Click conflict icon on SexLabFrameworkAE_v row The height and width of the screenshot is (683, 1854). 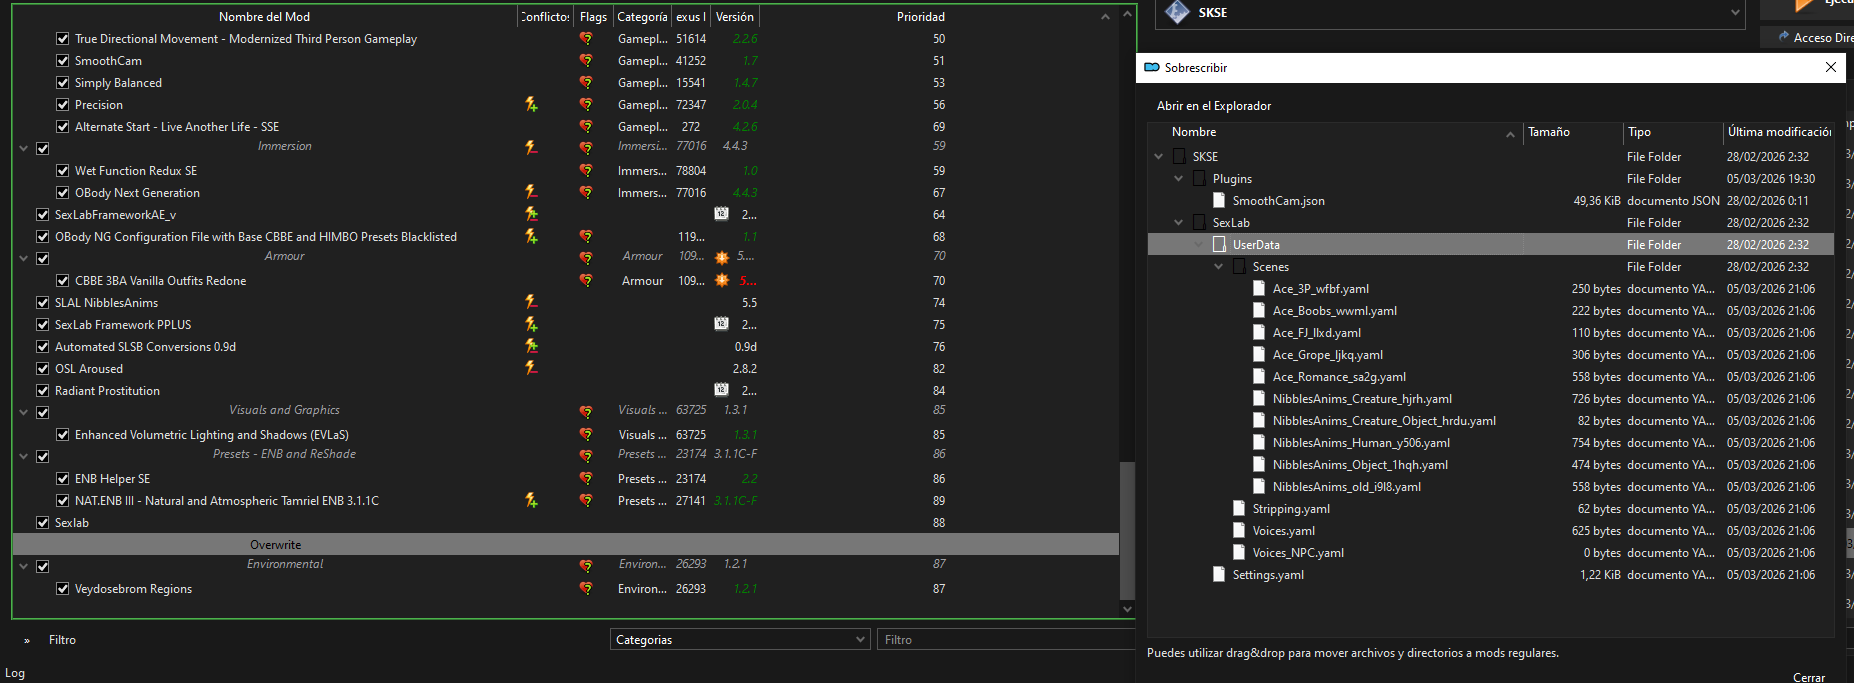(x=531, y=214)
